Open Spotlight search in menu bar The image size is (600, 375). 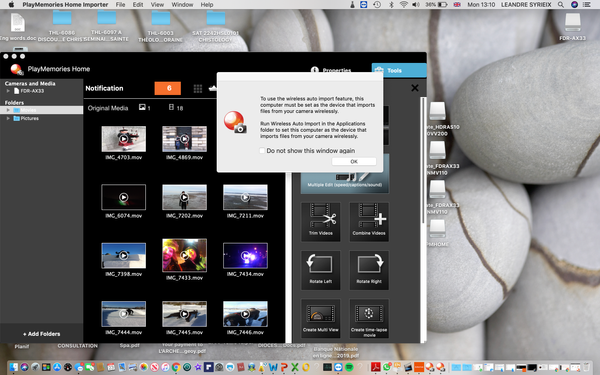561,5
